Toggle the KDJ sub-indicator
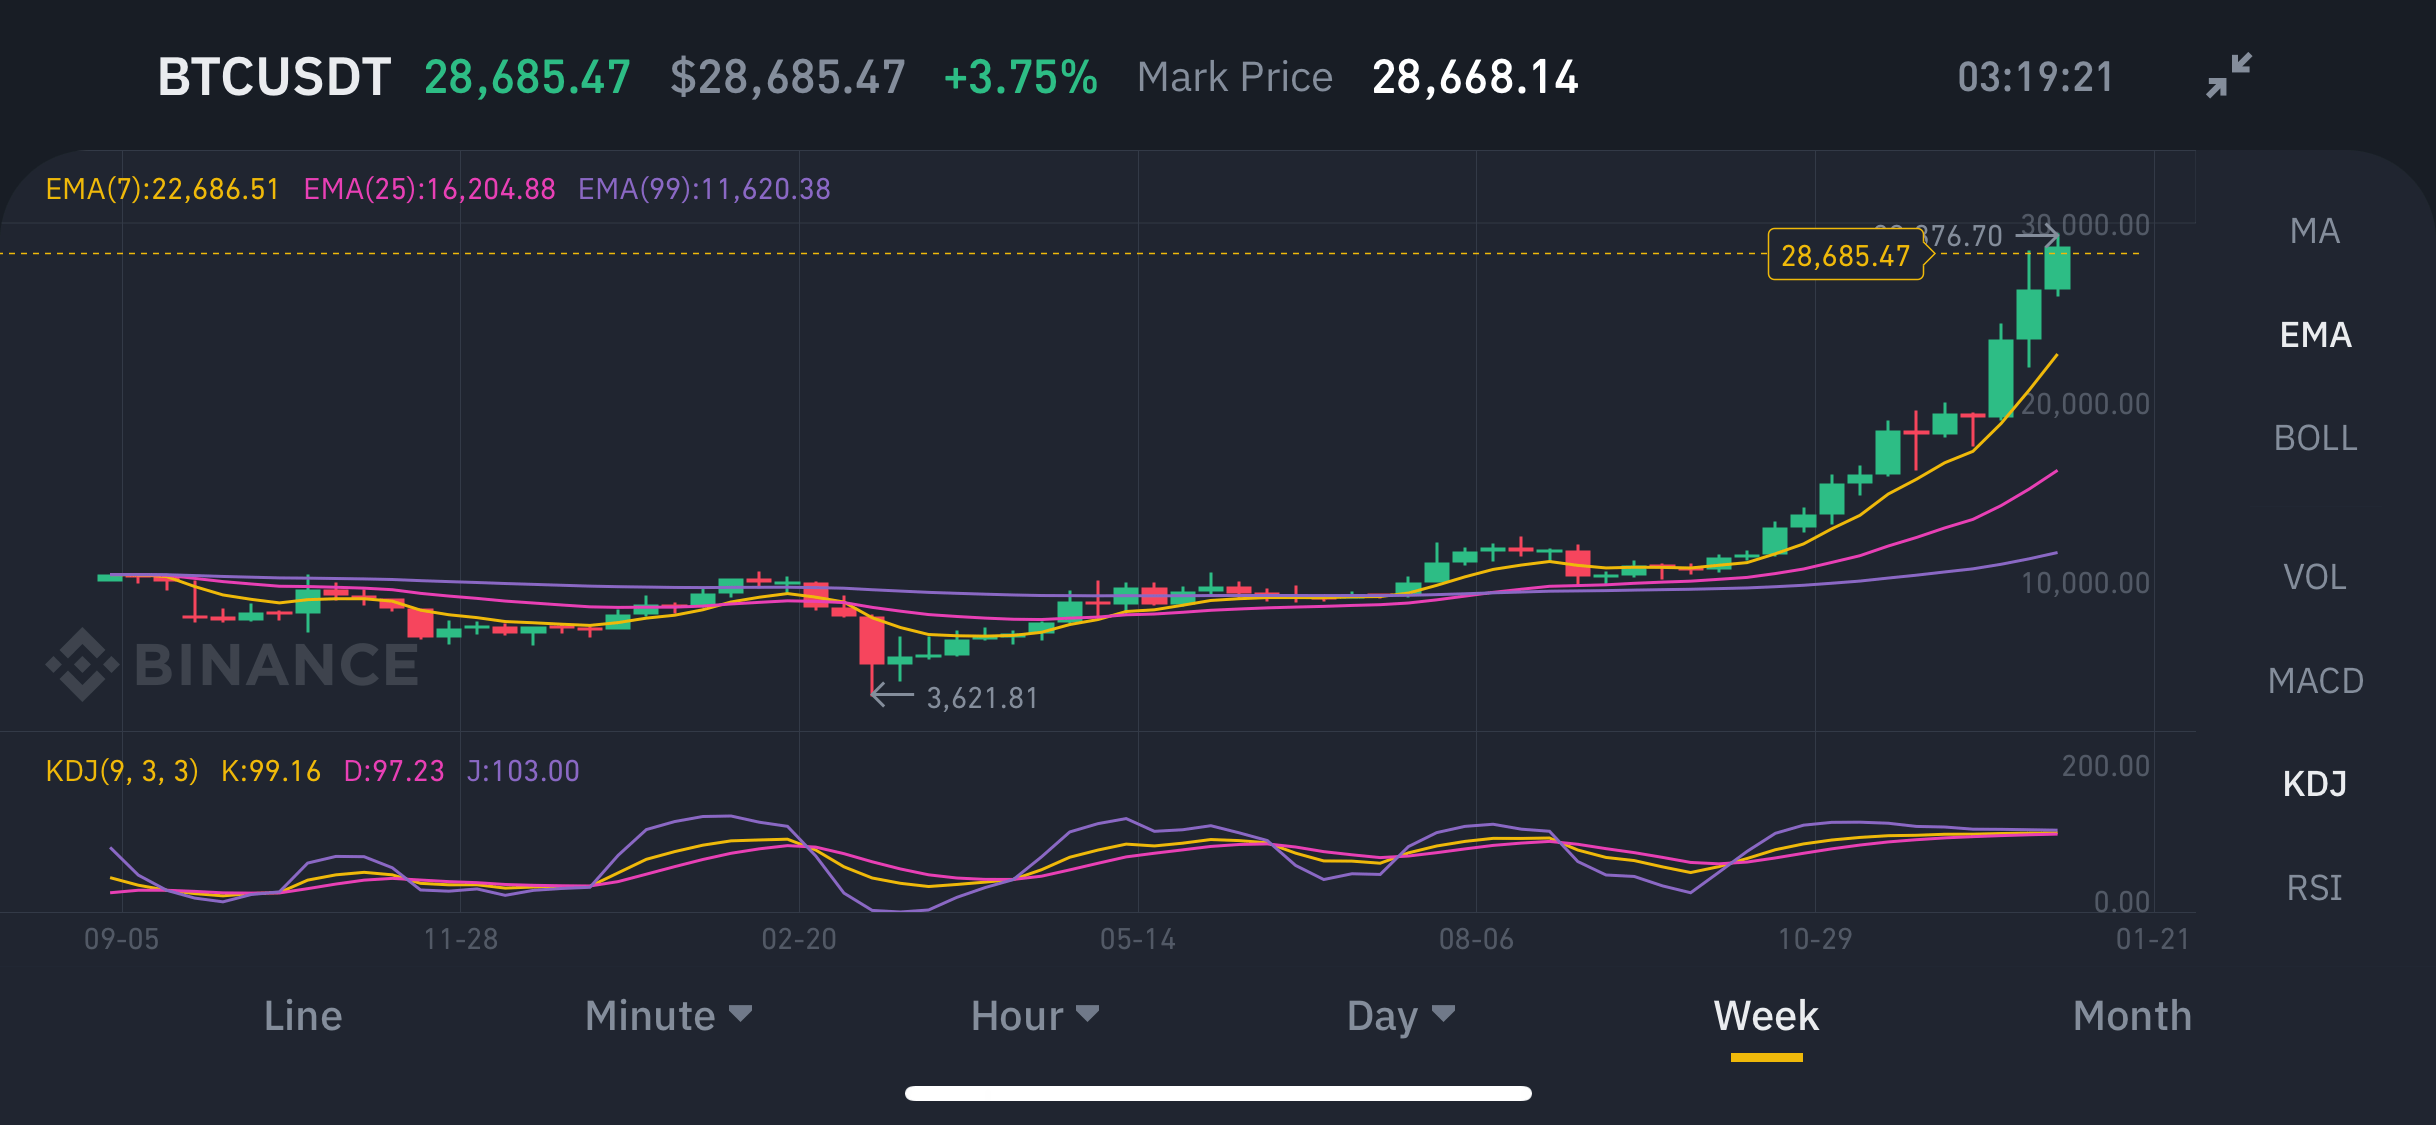Image resolution: width=2436 pixels, height=1125 pixels. point(2314,784)
